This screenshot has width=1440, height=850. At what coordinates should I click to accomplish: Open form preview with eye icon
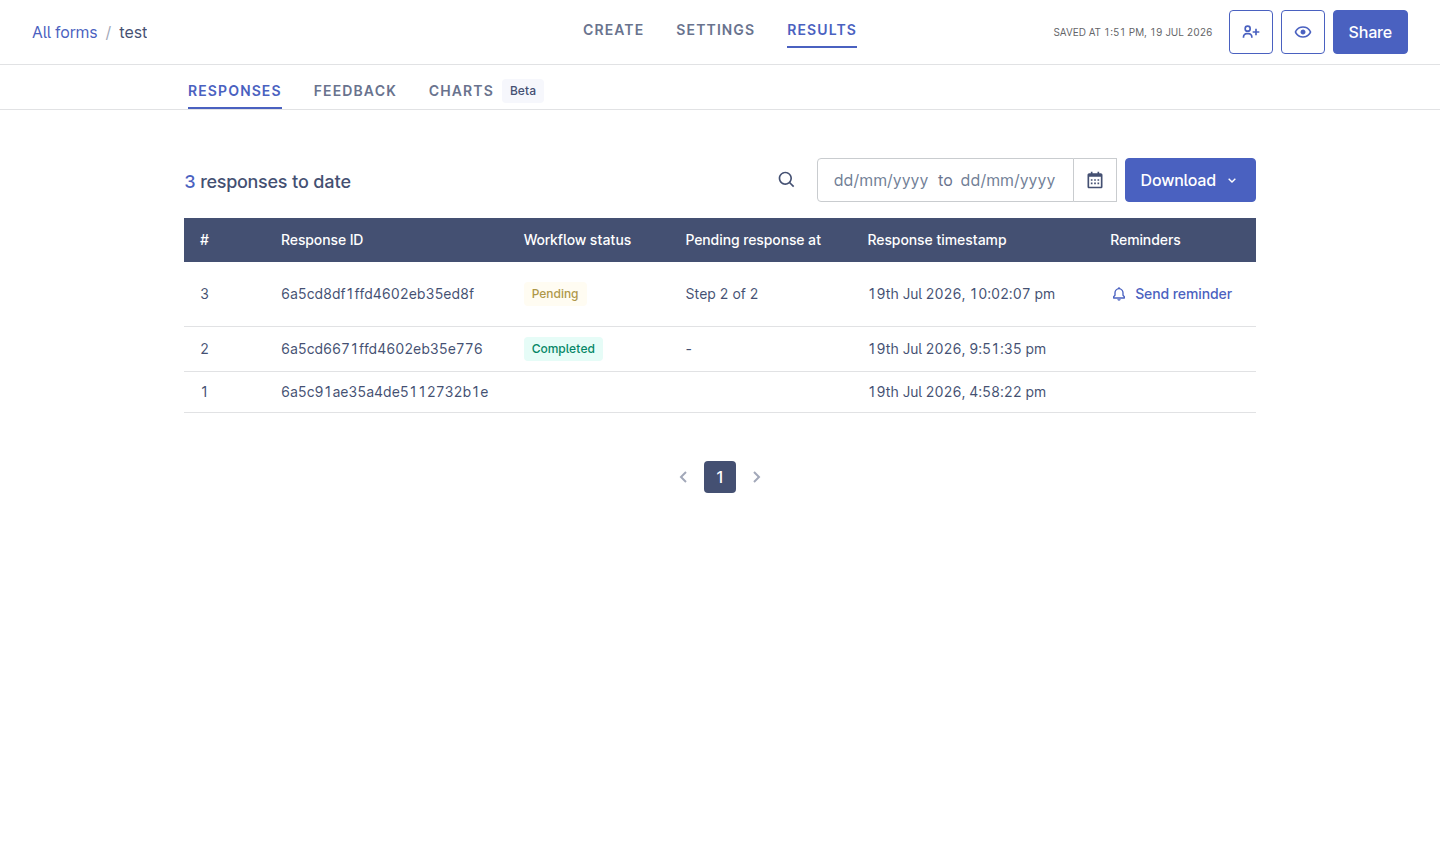tap(1303, 32)
